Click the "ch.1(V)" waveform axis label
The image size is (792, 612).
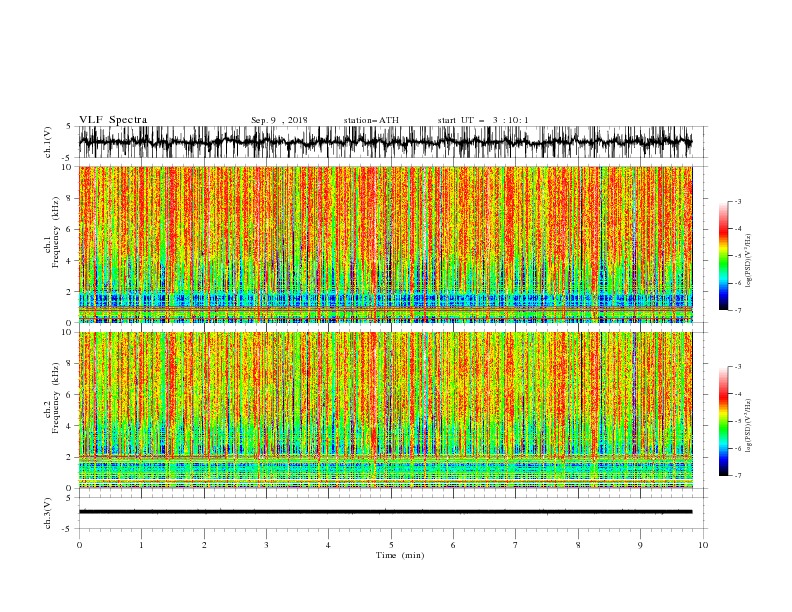(x=48, y=142)
